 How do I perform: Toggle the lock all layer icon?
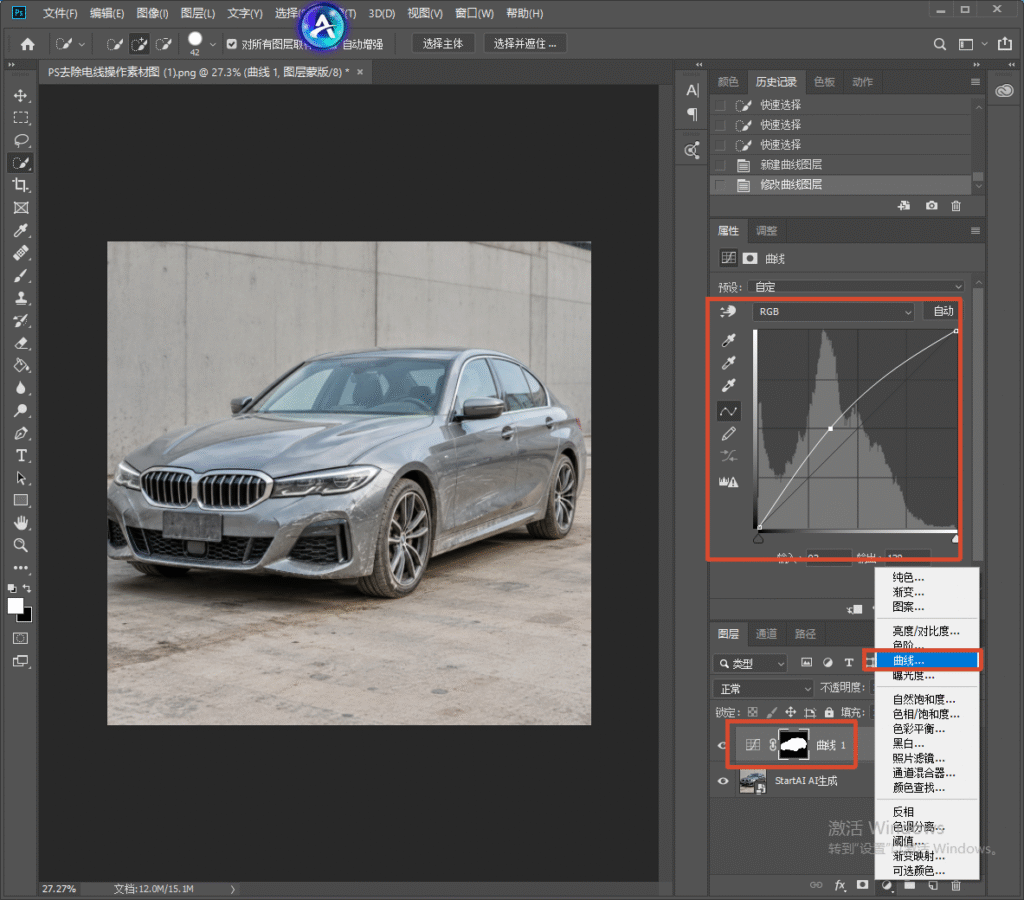pos(829,713)
